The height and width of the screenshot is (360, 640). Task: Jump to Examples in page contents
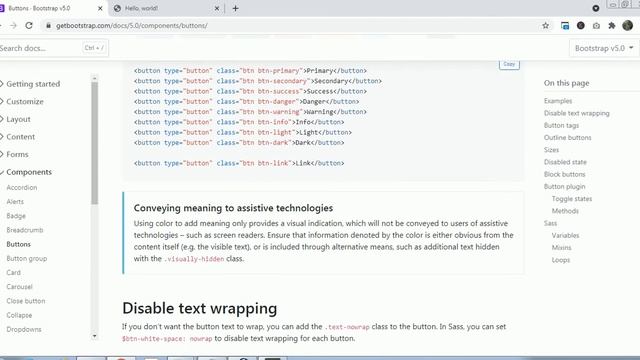558,101
